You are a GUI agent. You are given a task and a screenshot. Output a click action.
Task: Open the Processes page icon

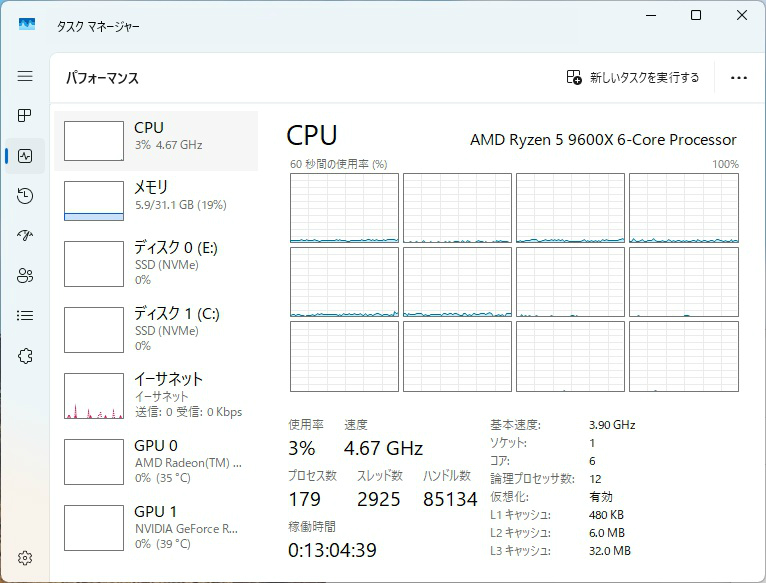(25, 116)
